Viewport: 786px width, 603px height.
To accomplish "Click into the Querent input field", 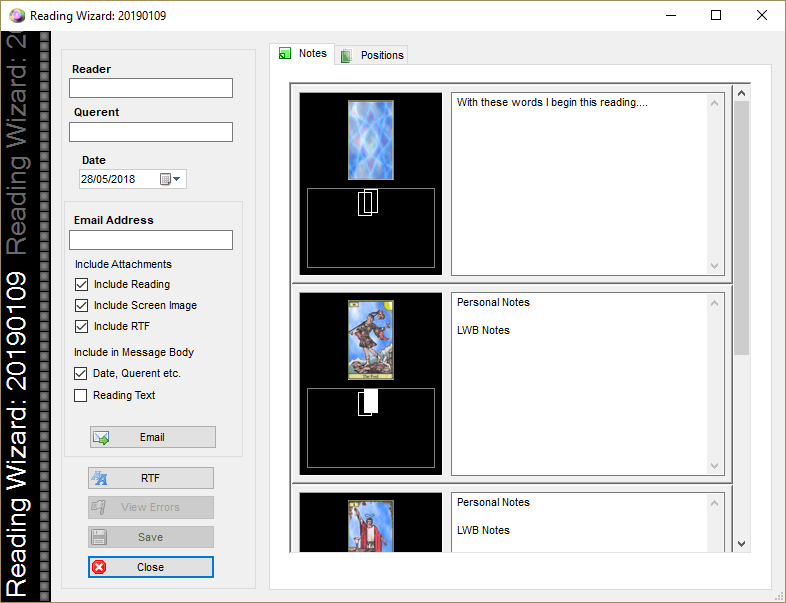I will (151, 132).
